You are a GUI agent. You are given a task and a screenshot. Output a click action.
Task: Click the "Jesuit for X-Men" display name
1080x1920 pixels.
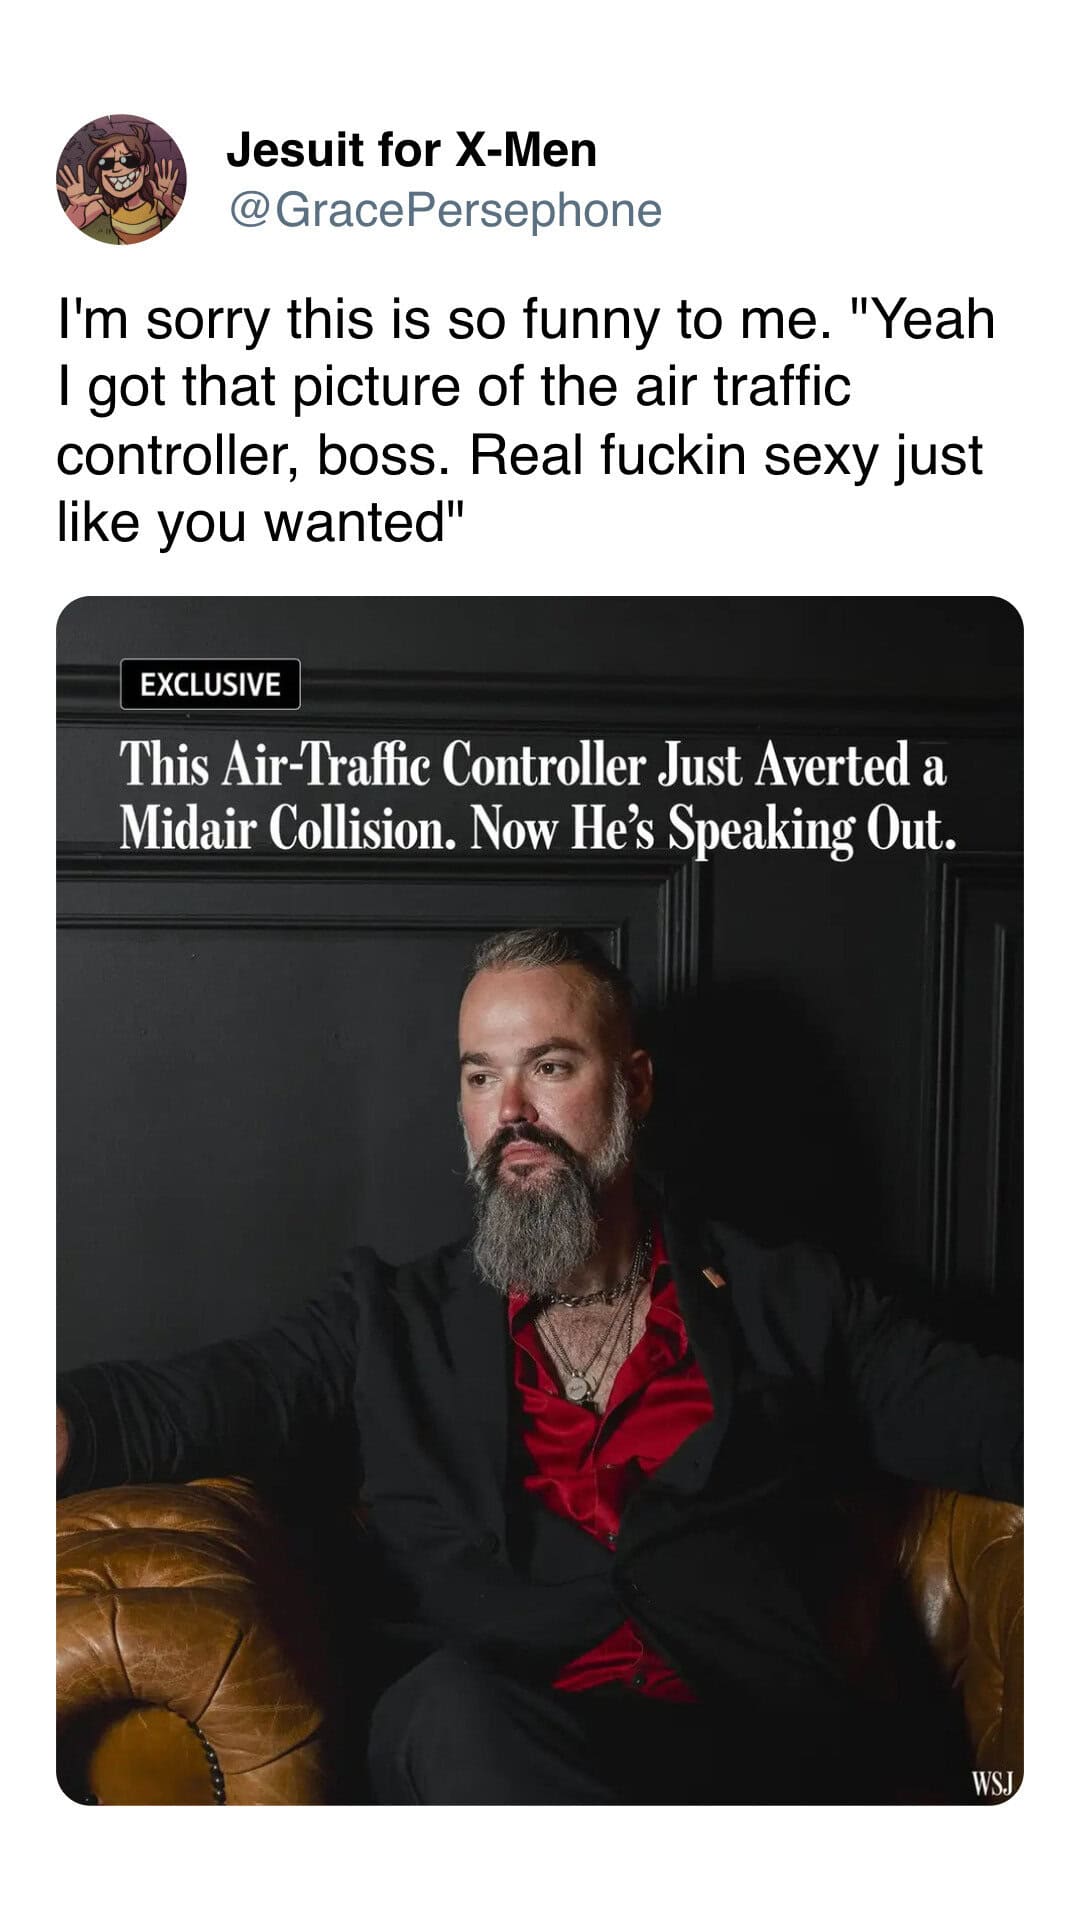click(x=411, y=150)
